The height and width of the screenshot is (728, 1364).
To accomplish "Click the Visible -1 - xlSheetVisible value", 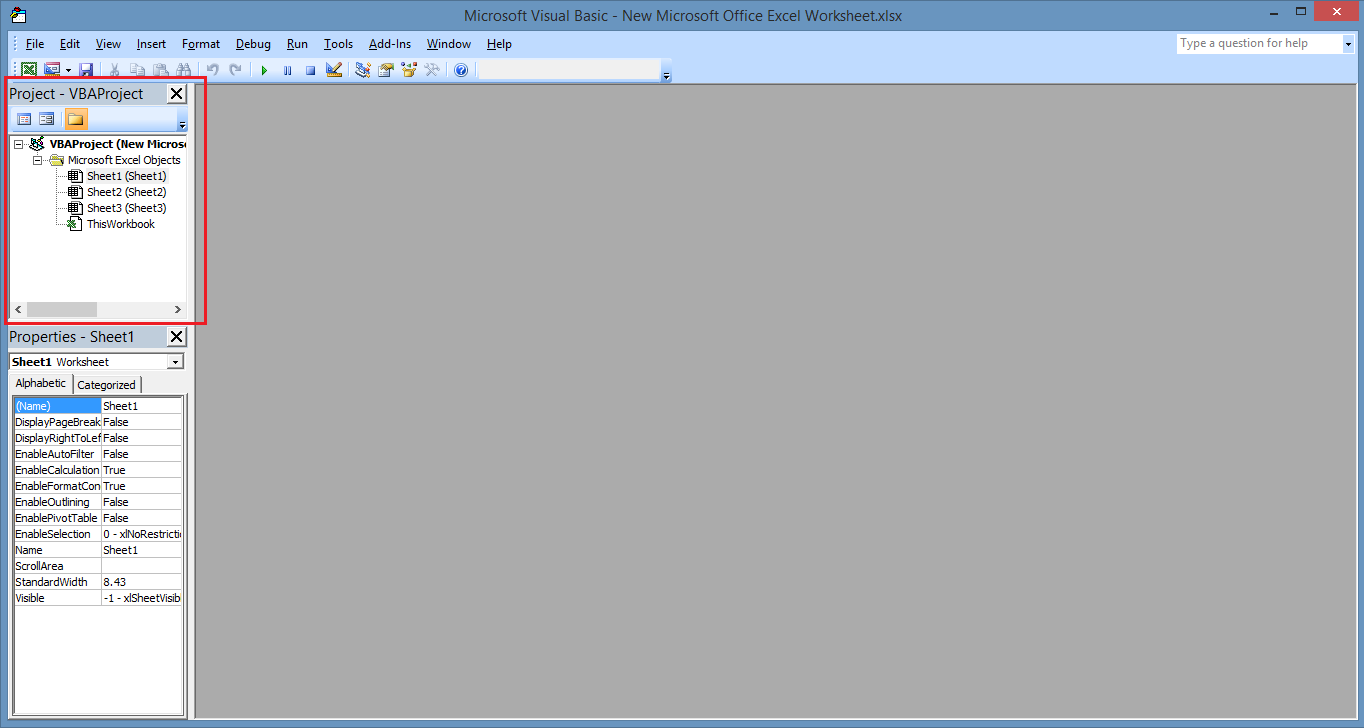I will click(142, 598).
